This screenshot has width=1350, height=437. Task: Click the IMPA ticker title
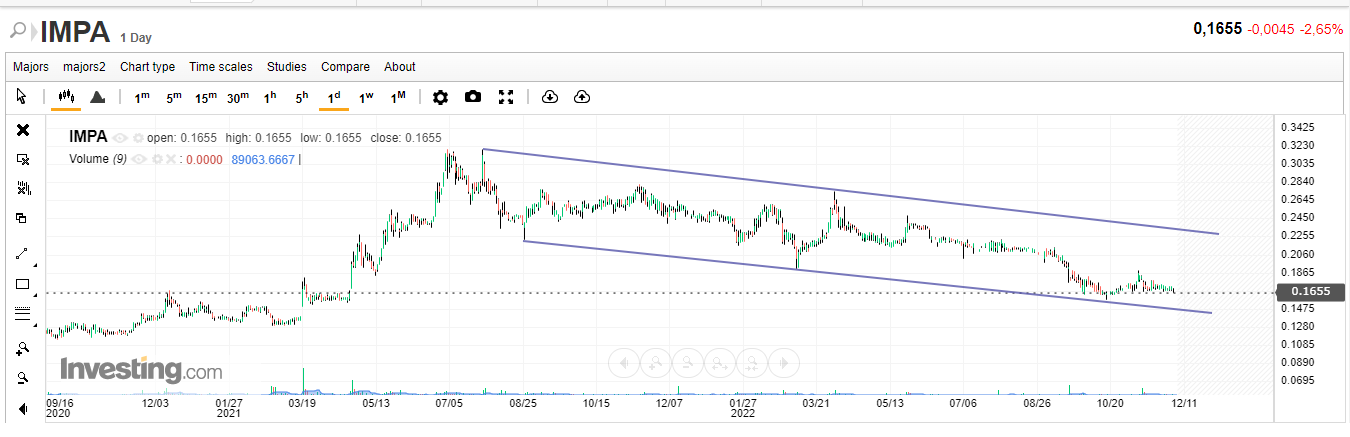pyautogui.click(x=74, y=33)
